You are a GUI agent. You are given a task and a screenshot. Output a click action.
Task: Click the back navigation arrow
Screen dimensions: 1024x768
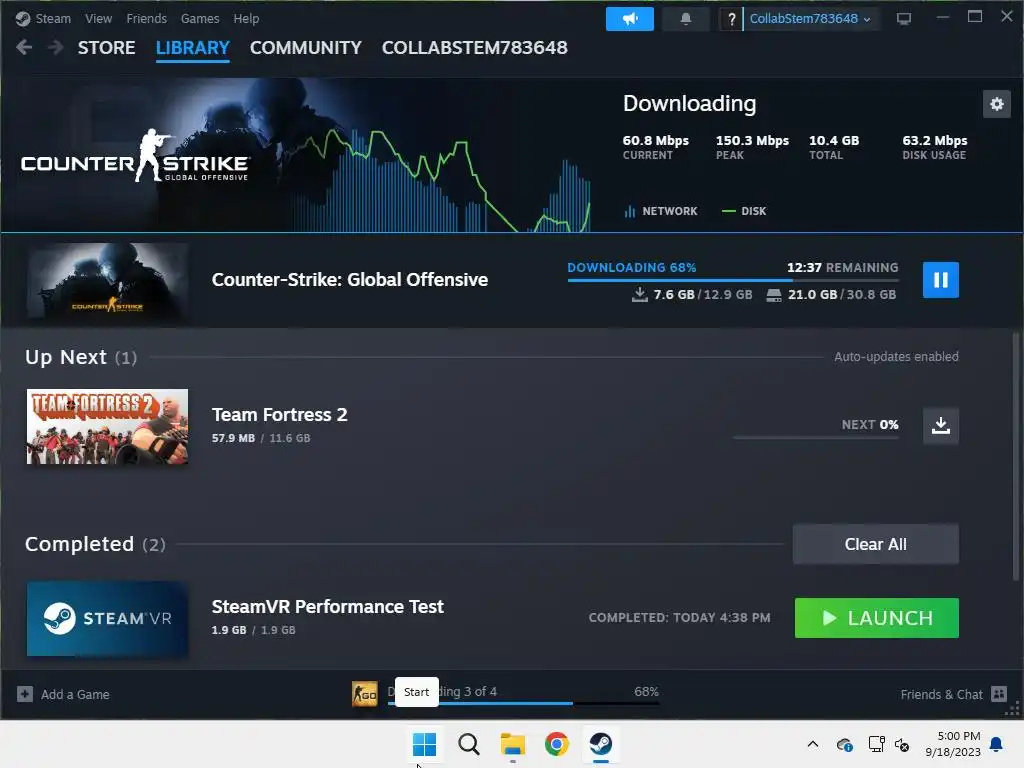(x=24, y=47)
